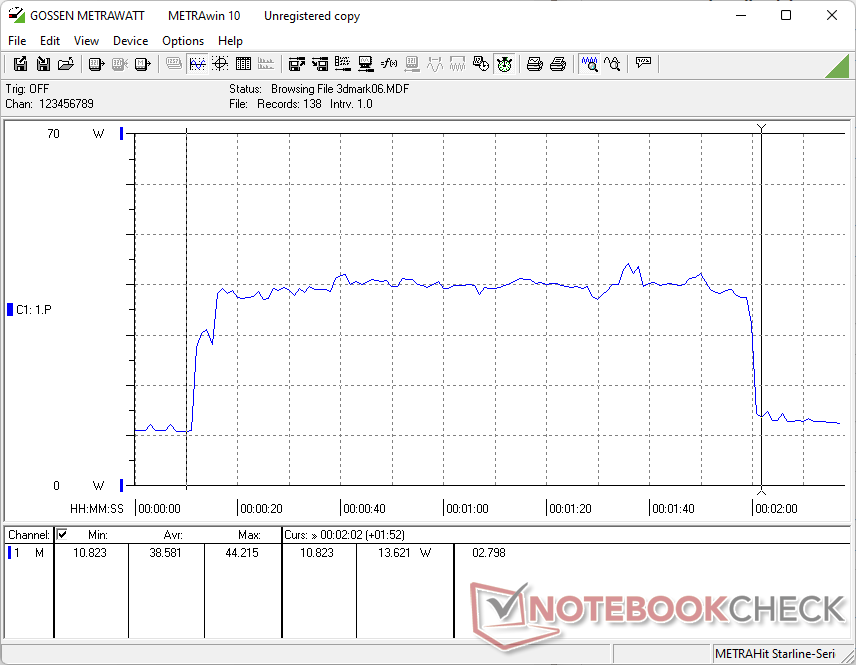The width and height of the screenshot is (856, 665).
Task: Toggle the checkbox next to Channel header
Action: coord(62,535)
